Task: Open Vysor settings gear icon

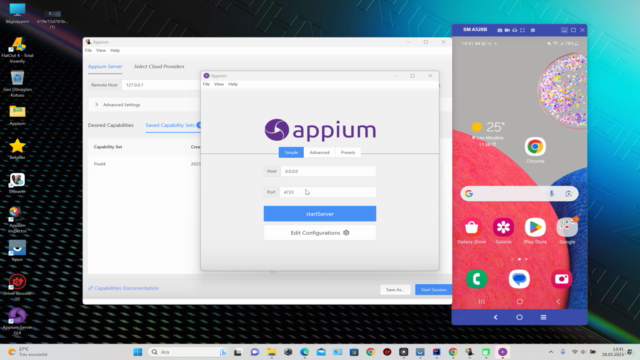Action: tap(533, 30)
